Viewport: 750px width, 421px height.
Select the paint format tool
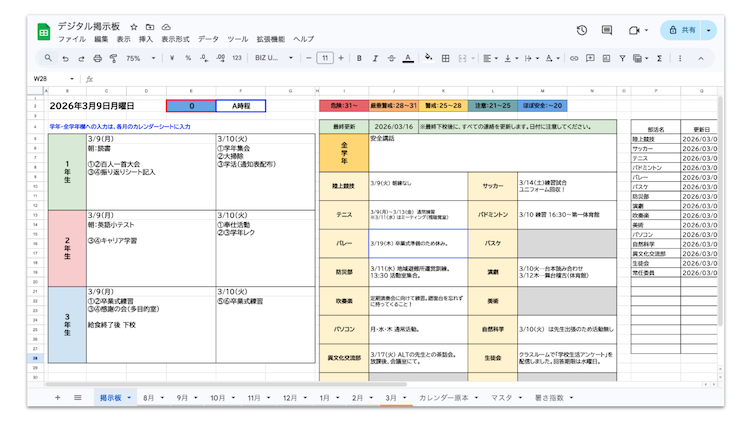(111, 58)
